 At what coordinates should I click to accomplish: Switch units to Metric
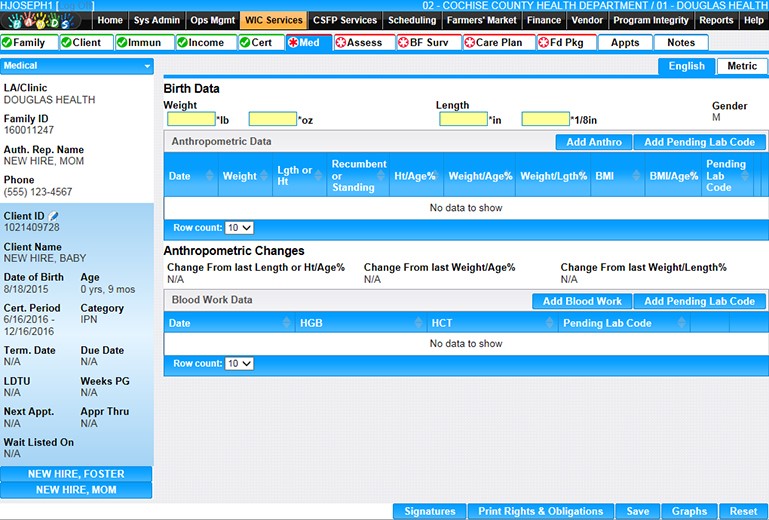742,67
